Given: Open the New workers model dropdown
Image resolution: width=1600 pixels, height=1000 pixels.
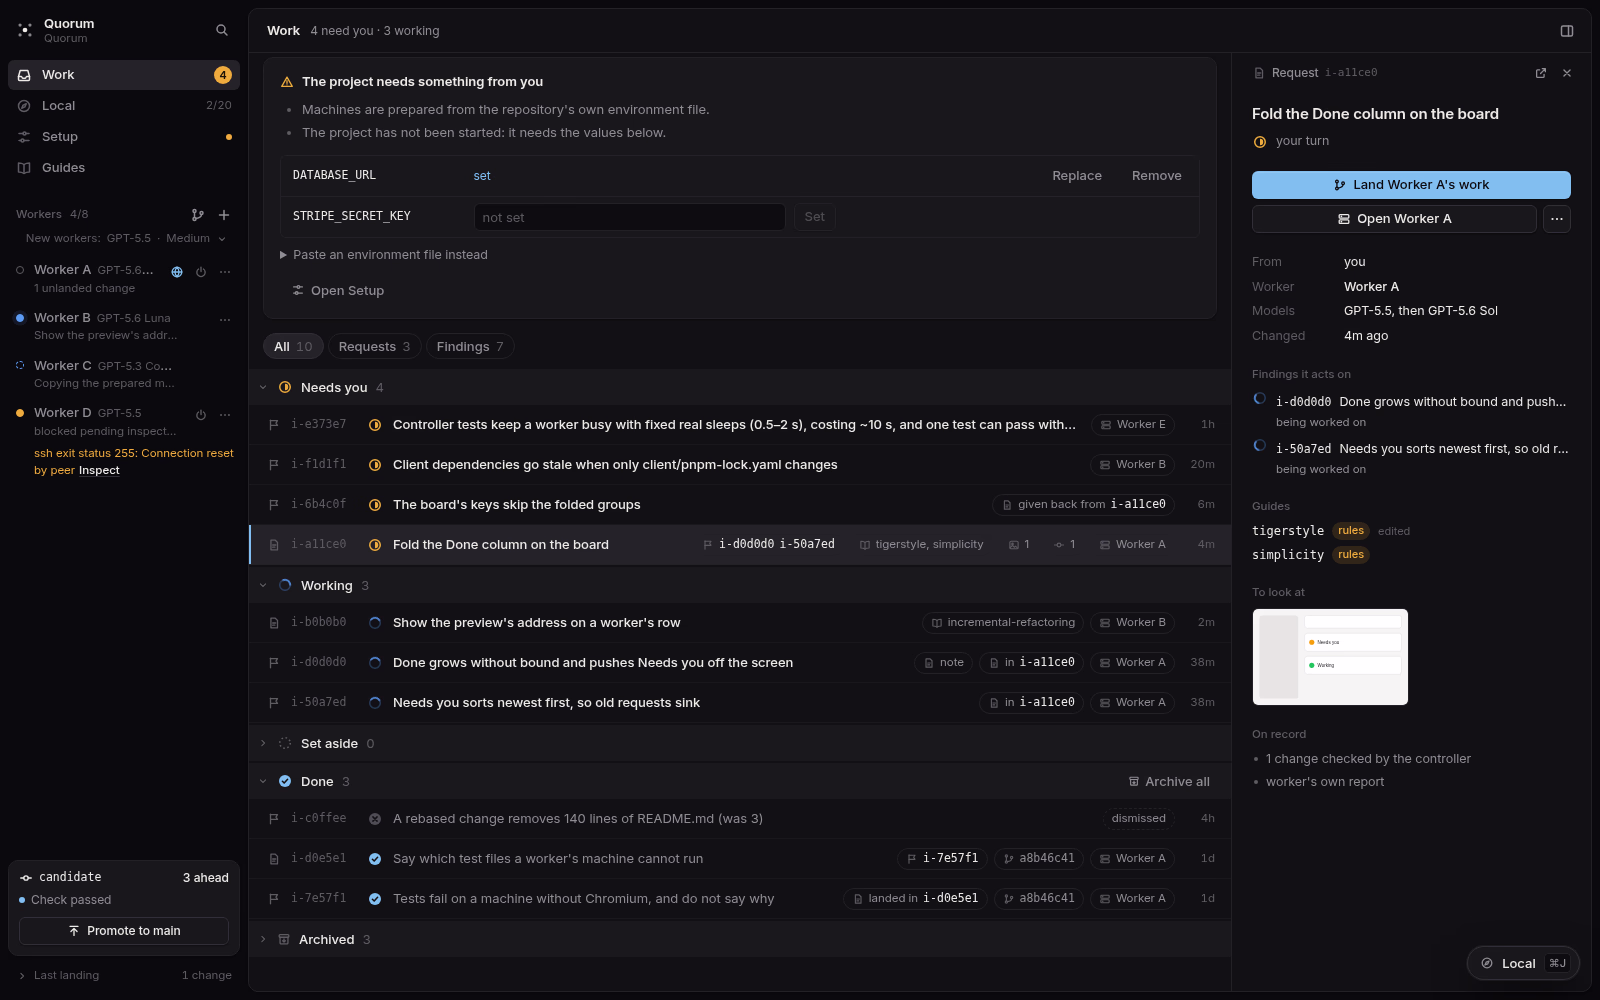Looking at the screenshot, I should (126, 238).
